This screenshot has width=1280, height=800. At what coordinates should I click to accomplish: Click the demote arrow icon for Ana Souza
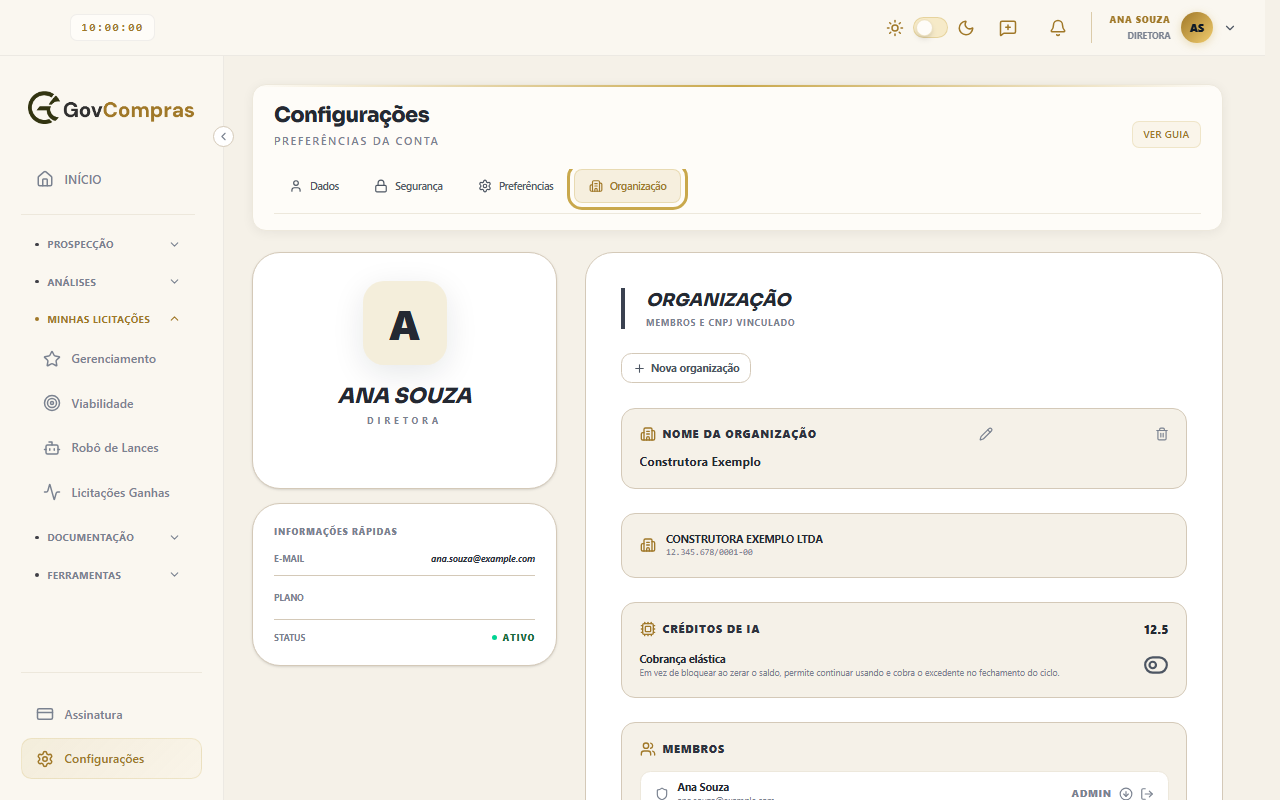click(1126, 794)
